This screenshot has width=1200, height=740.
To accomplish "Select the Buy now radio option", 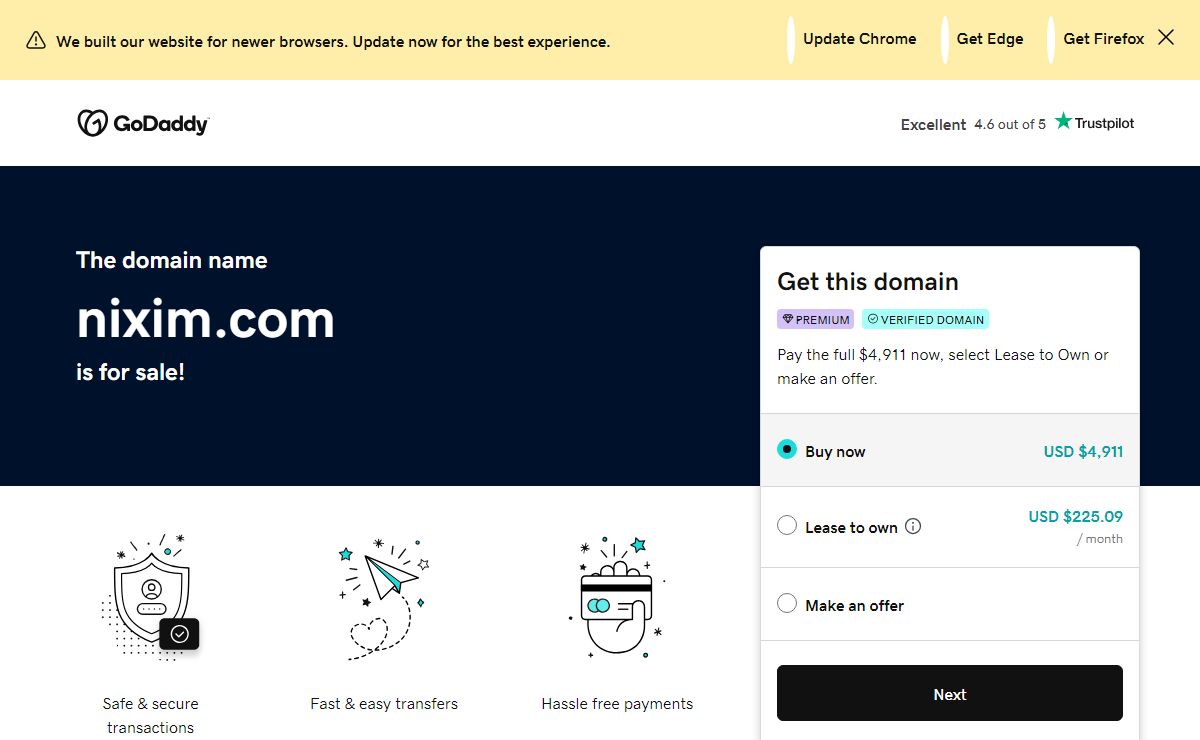I will [787, 450].
